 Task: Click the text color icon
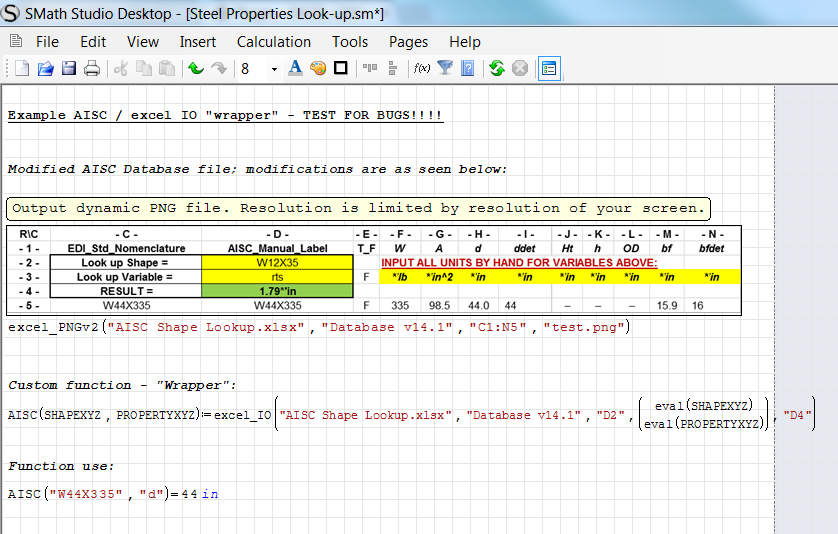pyautogui.click(x=295, y=68)
